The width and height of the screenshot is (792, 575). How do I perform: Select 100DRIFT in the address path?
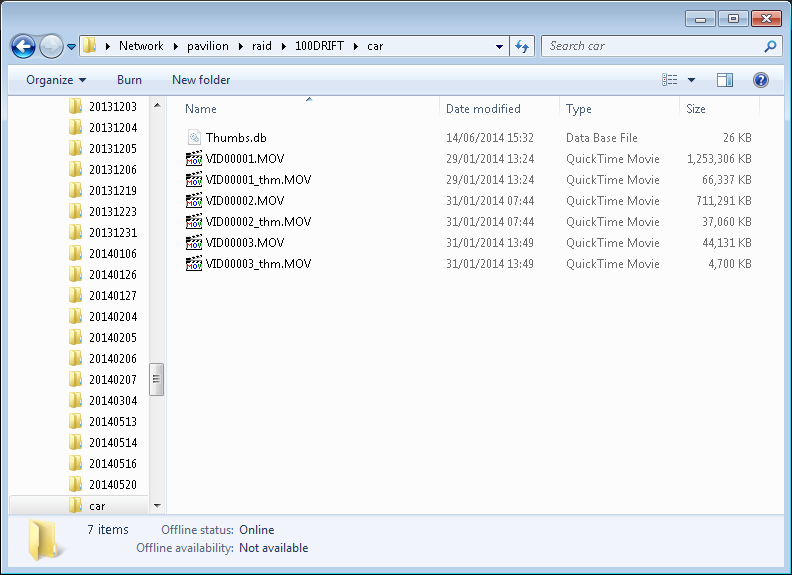319,46
